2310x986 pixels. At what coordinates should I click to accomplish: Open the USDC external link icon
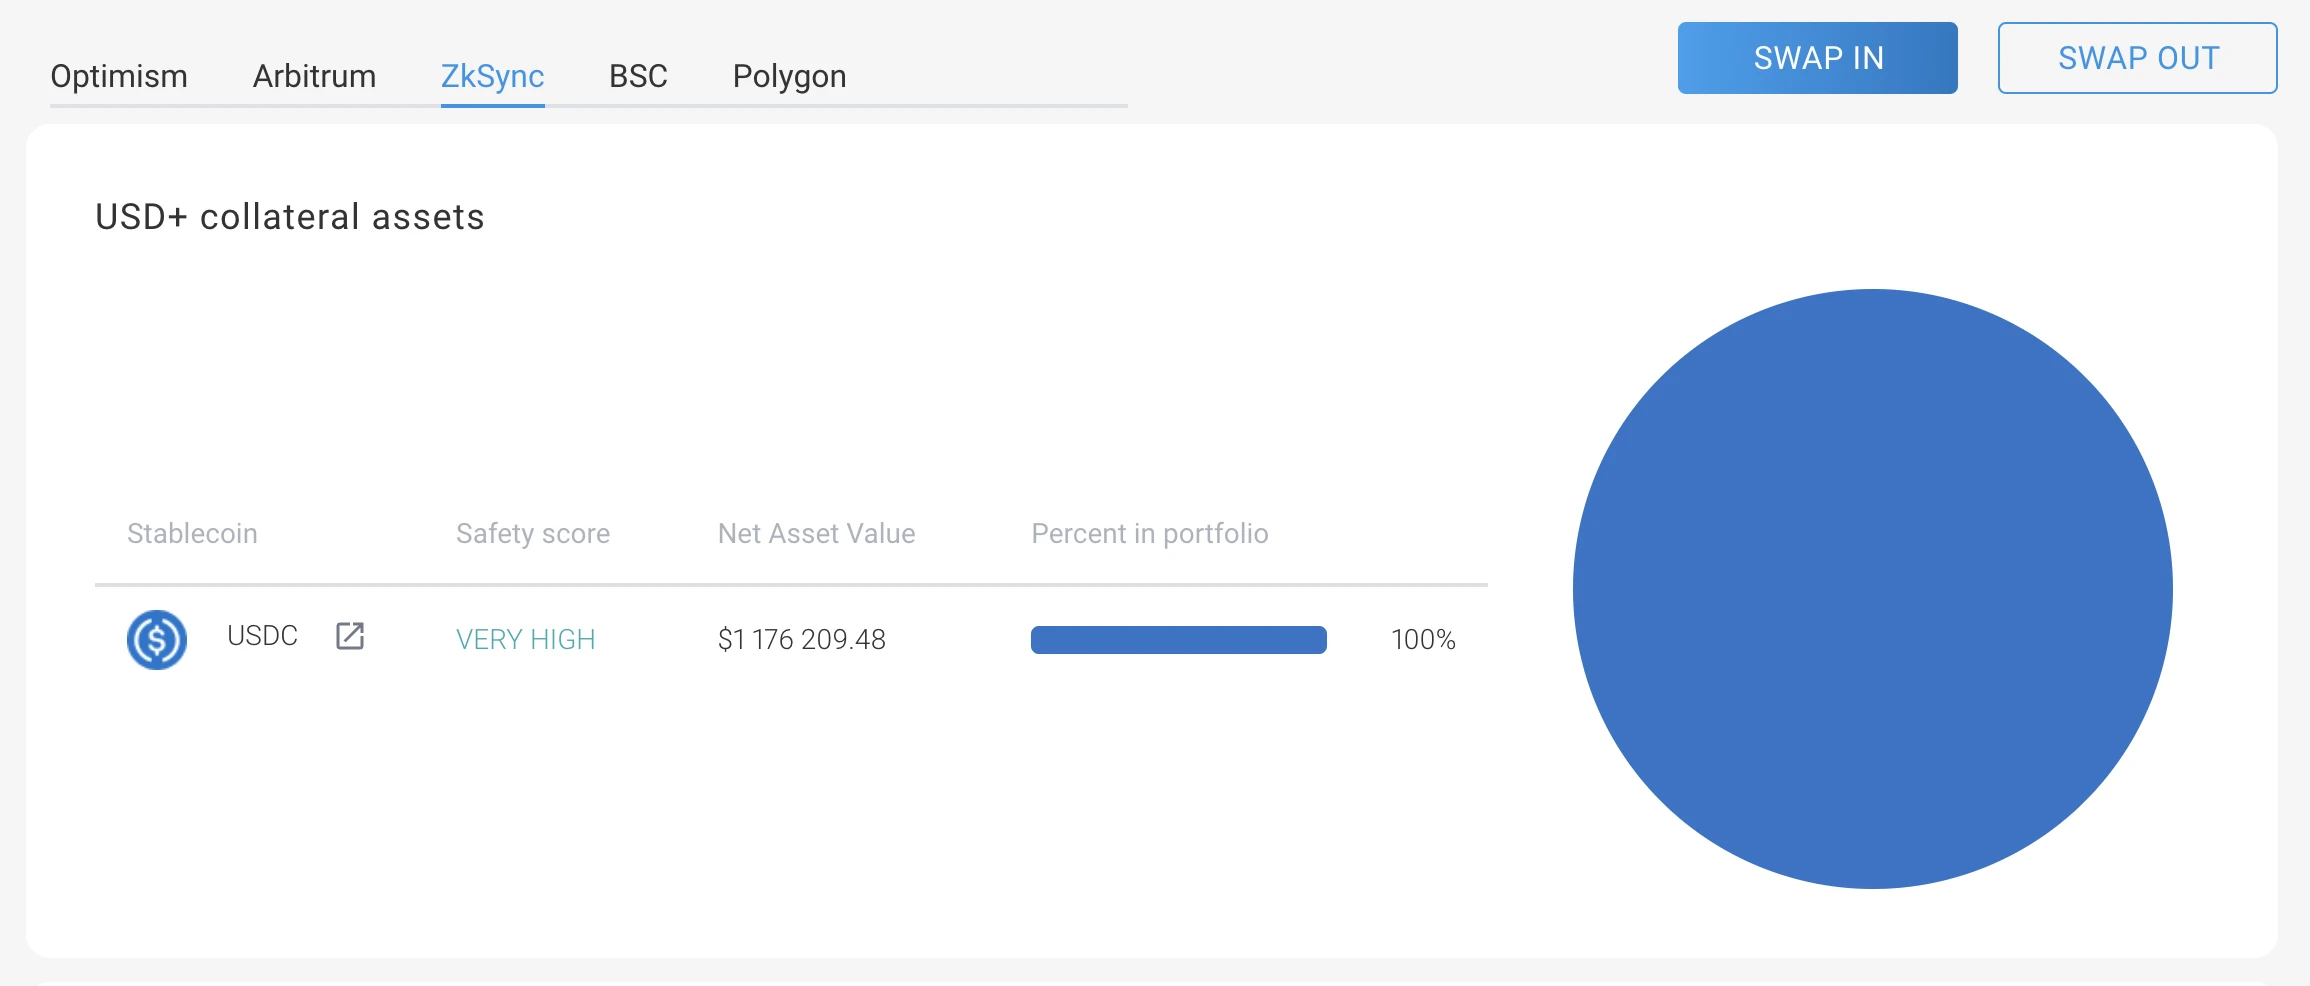click(x=350, y=636)
